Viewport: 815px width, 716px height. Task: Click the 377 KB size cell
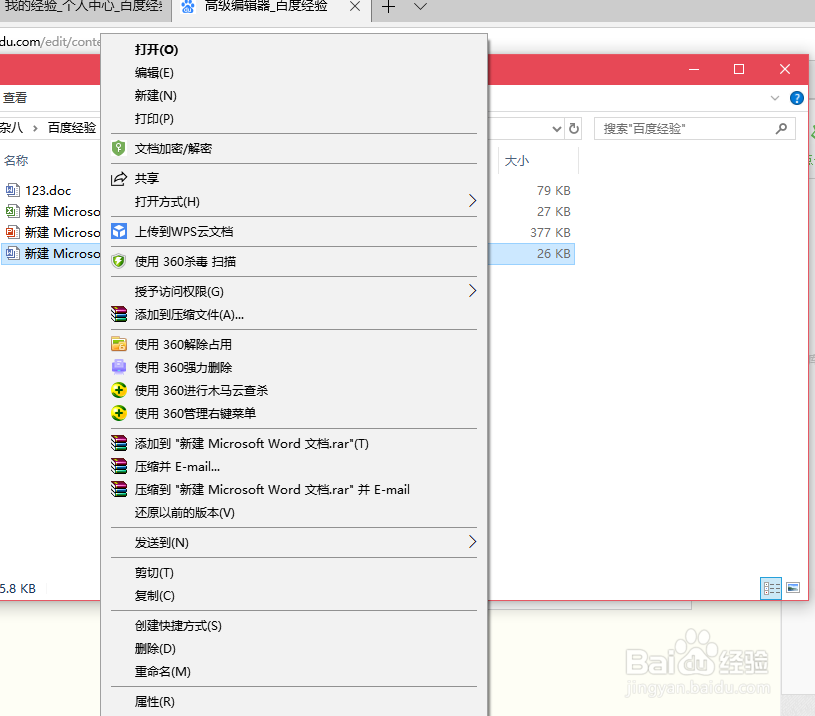(550, 232)
